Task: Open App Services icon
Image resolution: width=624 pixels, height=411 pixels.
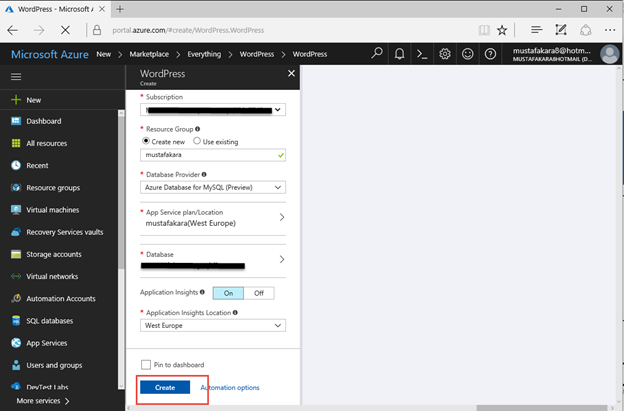Action: tap(16, 343)
